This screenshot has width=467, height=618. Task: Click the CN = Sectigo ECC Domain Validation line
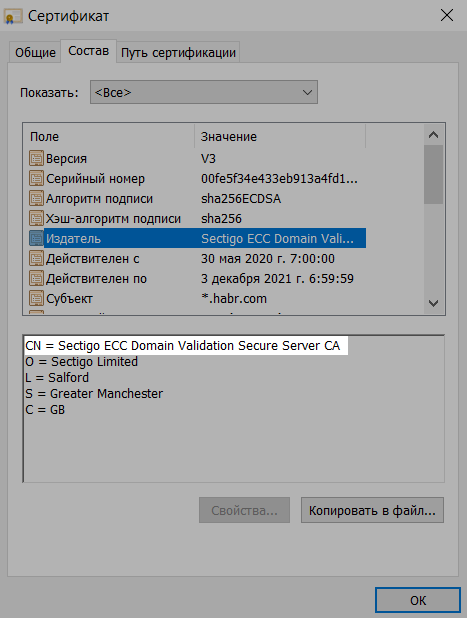pyautogui.click(x=182, y=346)
